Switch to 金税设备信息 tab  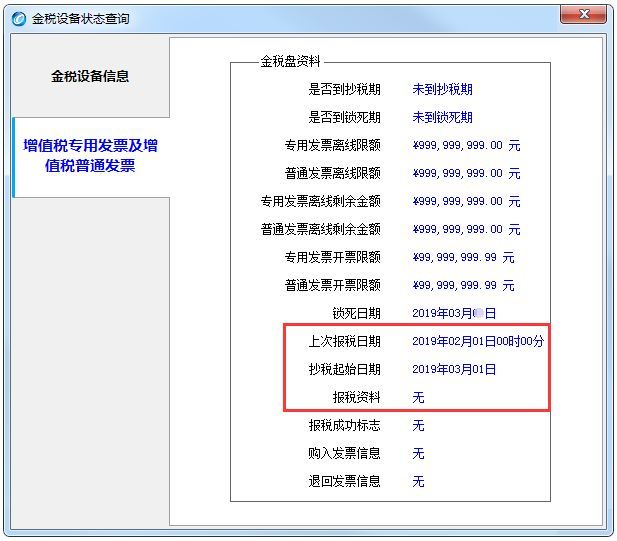pos(90,76)
